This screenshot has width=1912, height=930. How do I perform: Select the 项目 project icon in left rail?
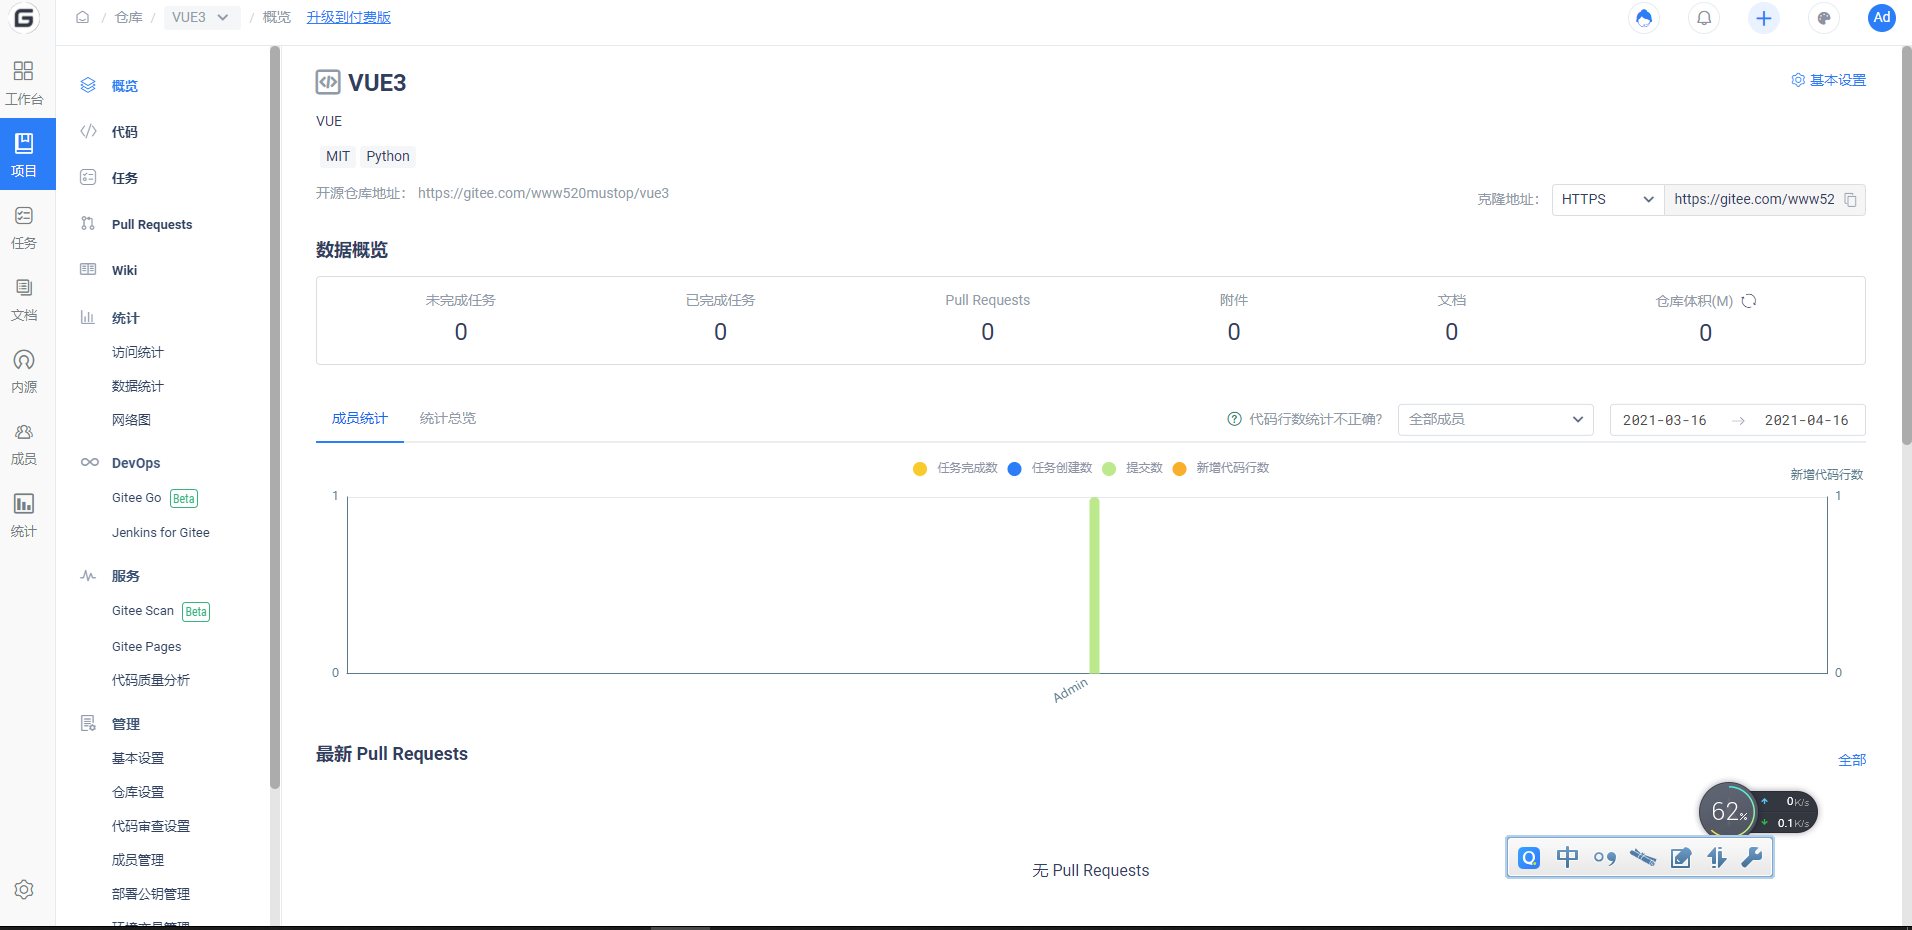click(24, 155)
